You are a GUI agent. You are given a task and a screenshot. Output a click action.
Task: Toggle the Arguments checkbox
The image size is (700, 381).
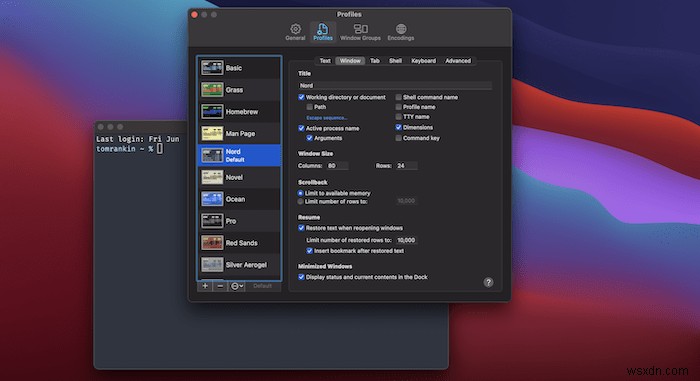[309, 138]
